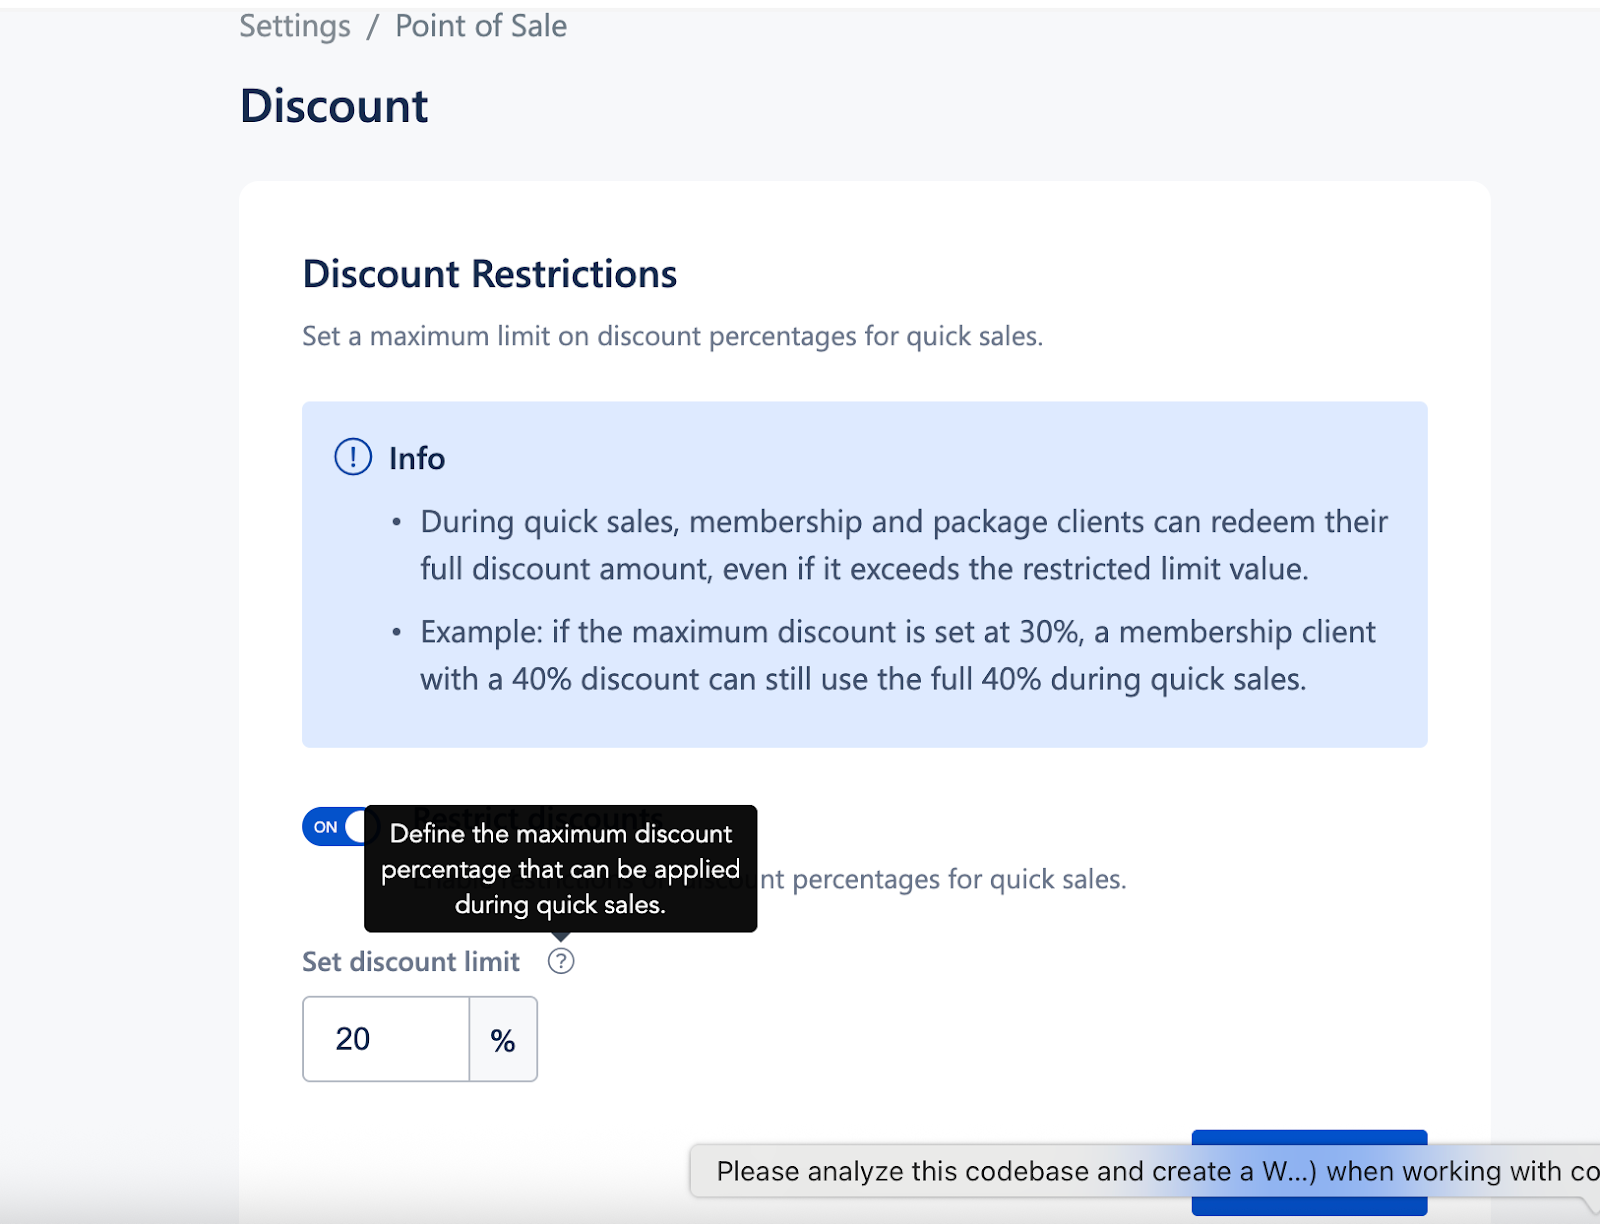Click the help question mark icon
The image size is (1600, 1224).
click(x=561, y=961)
